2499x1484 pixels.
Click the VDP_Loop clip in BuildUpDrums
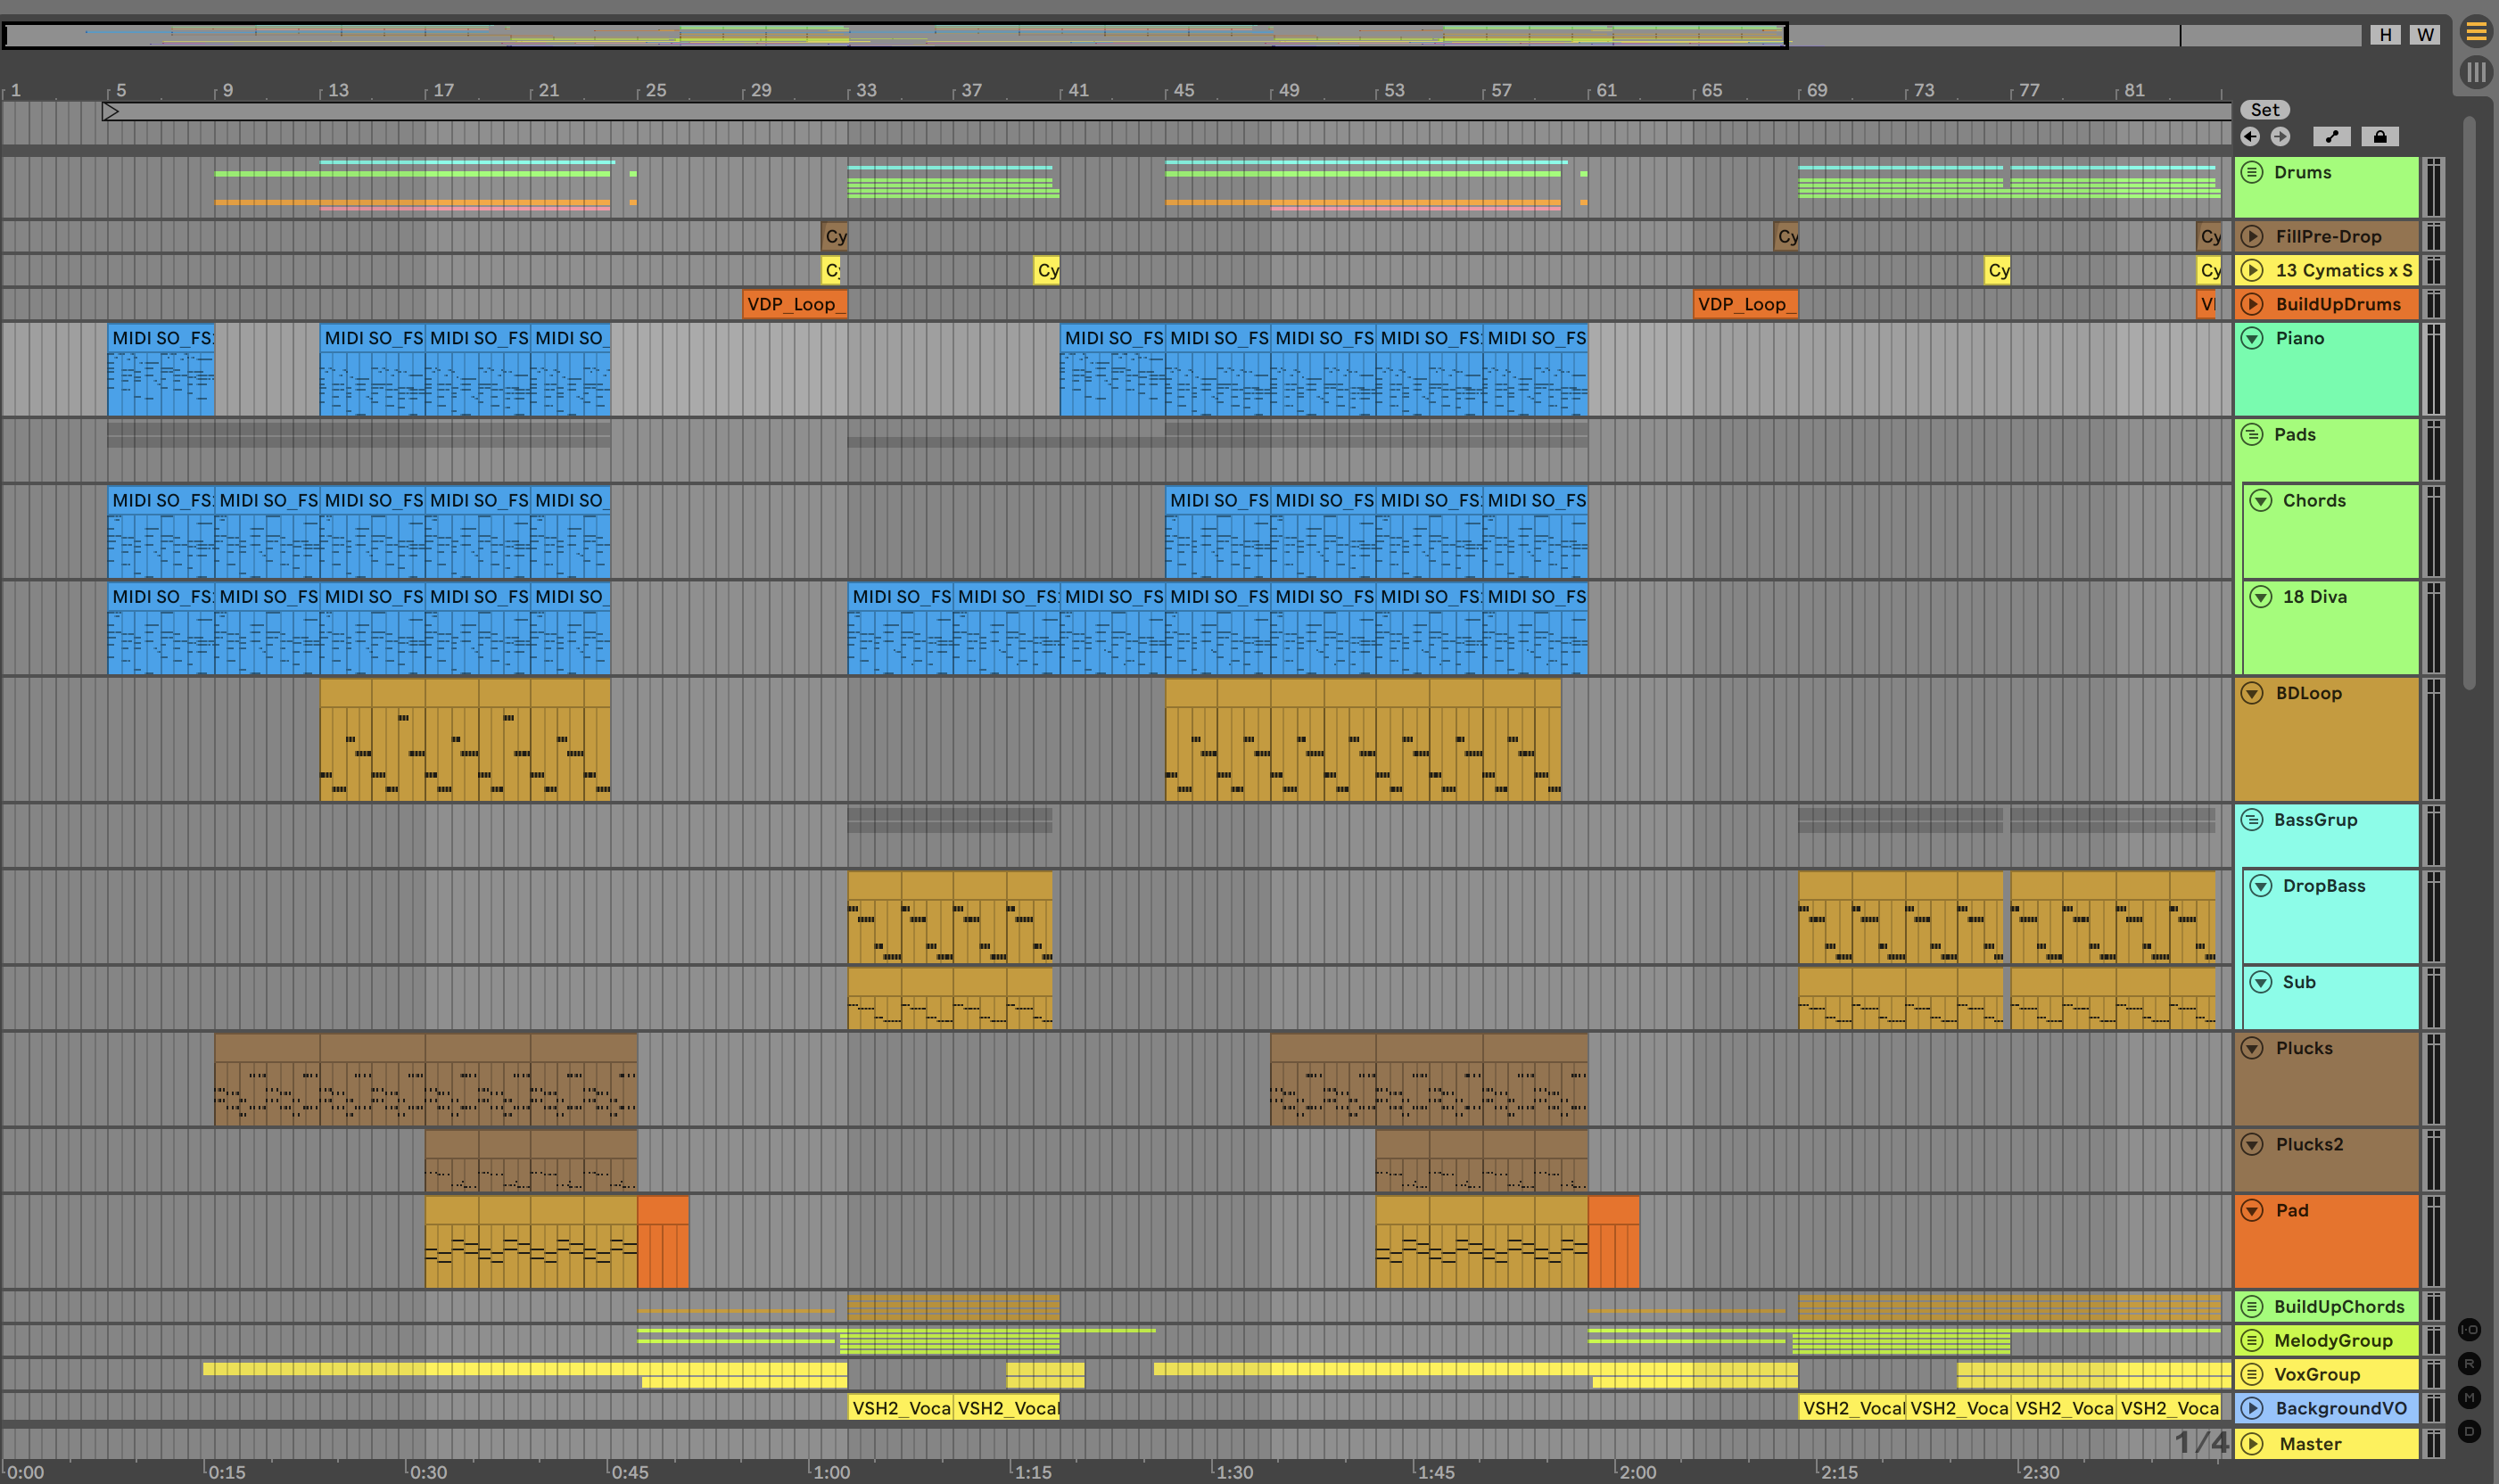tap(794, 304)
